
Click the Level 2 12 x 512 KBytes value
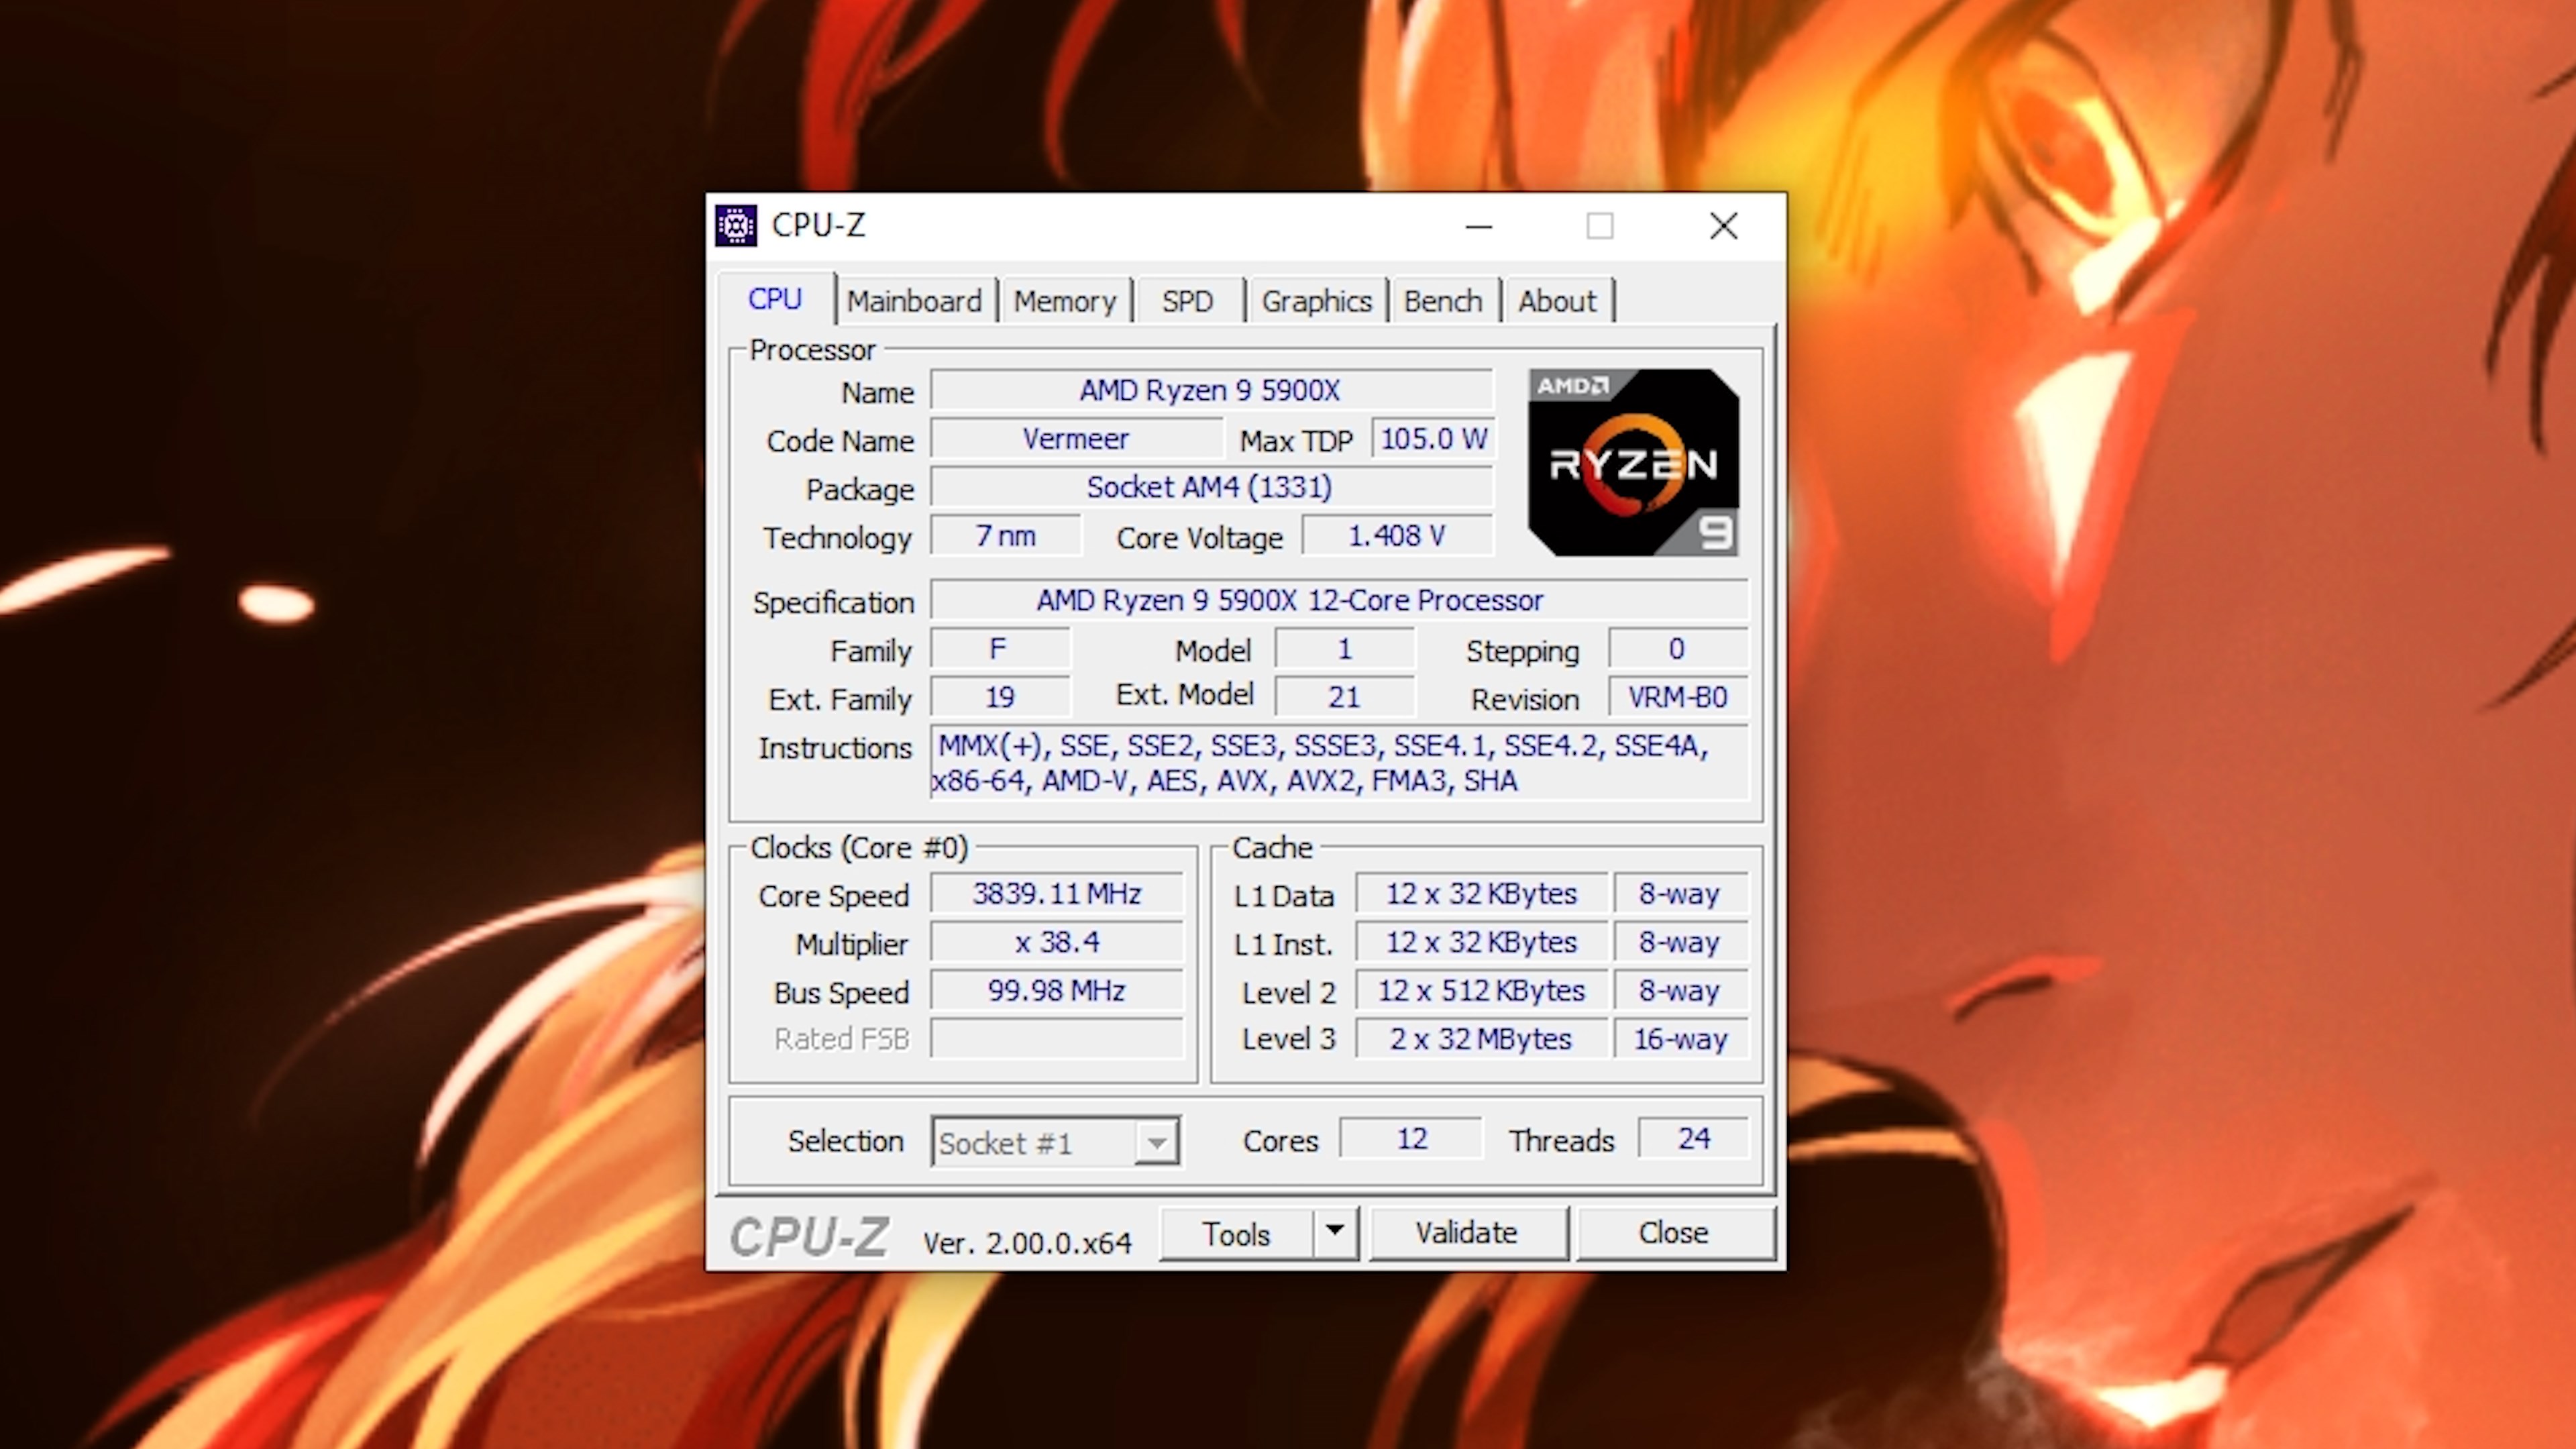(x=1481, y=990)
